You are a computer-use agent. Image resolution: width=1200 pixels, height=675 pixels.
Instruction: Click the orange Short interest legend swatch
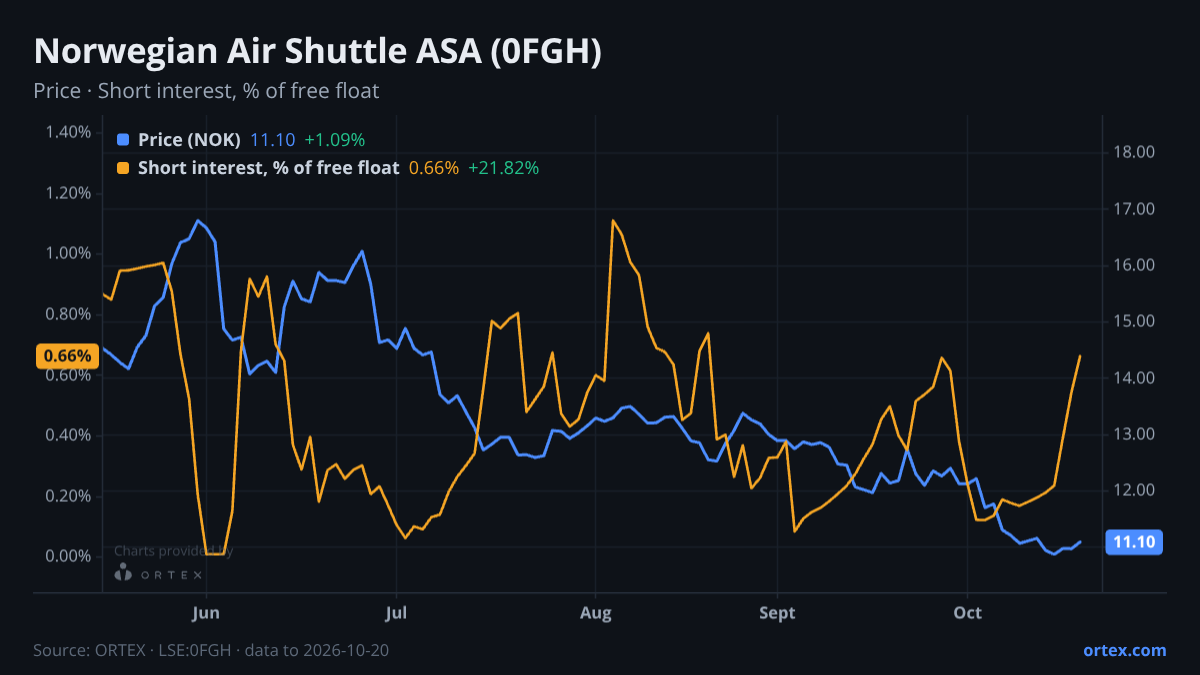[123, 168]
